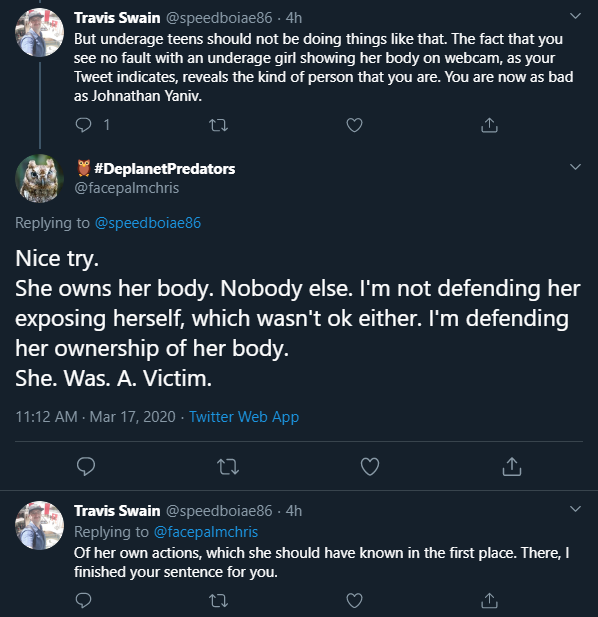Reply to Travis Swain's last tweet
This screenshot has width=598, height=617.
(83, 600)
